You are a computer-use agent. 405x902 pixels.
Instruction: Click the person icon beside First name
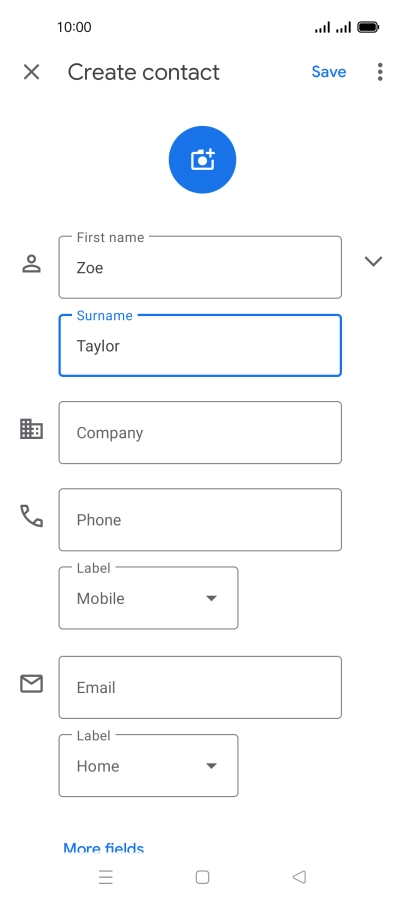tap(32, 263)
